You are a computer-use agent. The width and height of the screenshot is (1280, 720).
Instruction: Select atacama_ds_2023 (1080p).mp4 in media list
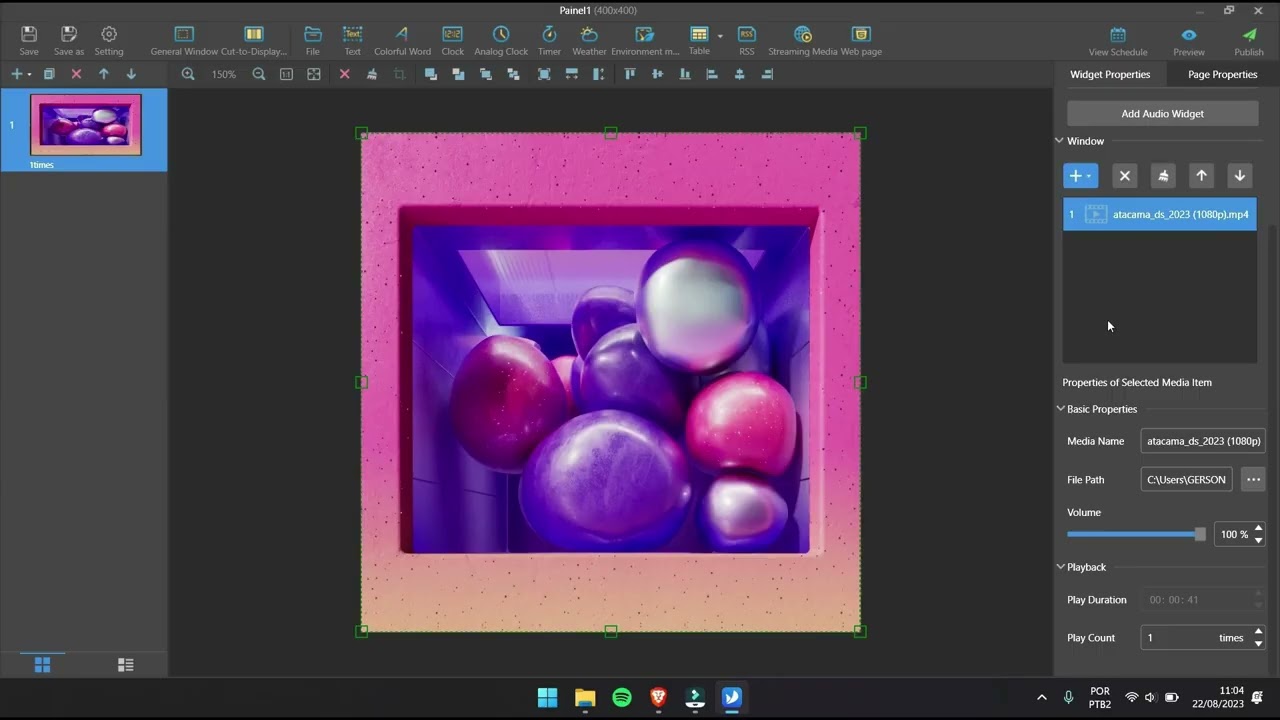click(x=1160, y=214)
